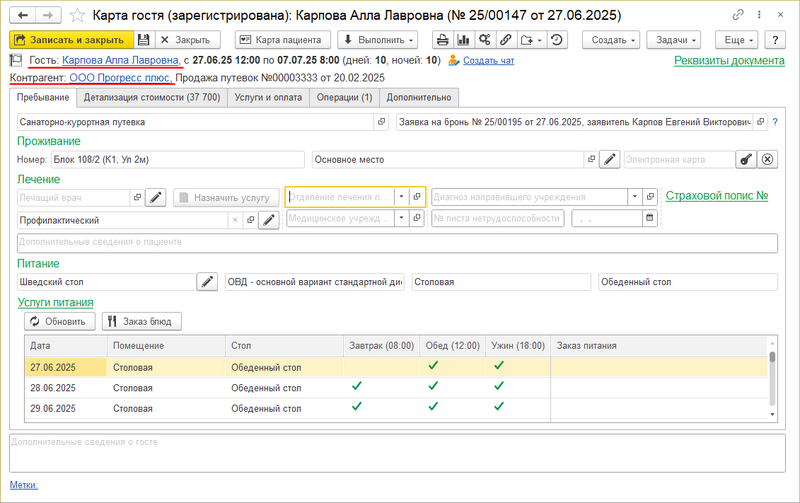The height and width of the screenshot is (503, 800).
Task: Add guest card to favorites star
Action: point(77,15)
